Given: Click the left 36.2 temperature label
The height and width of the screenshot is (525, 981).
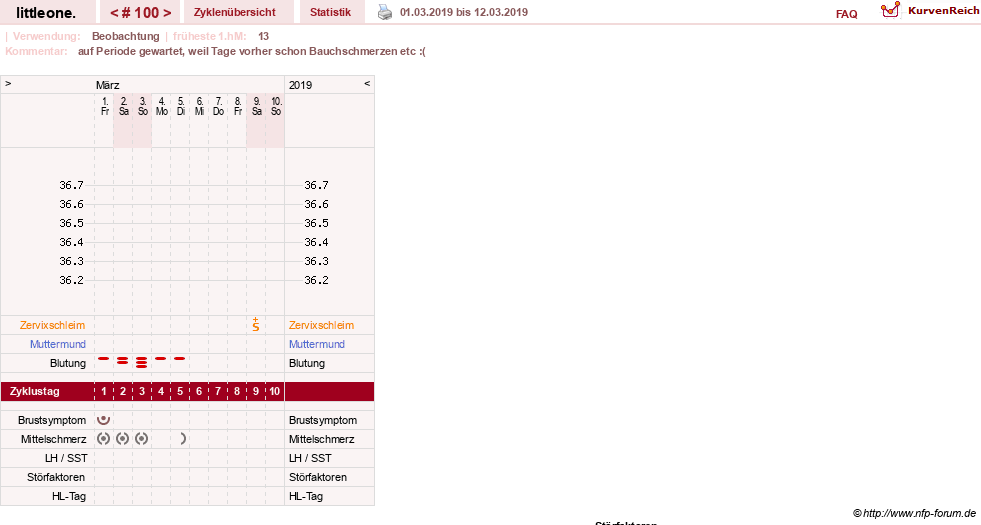Looking at the screenshot, I should click(71, 280).
